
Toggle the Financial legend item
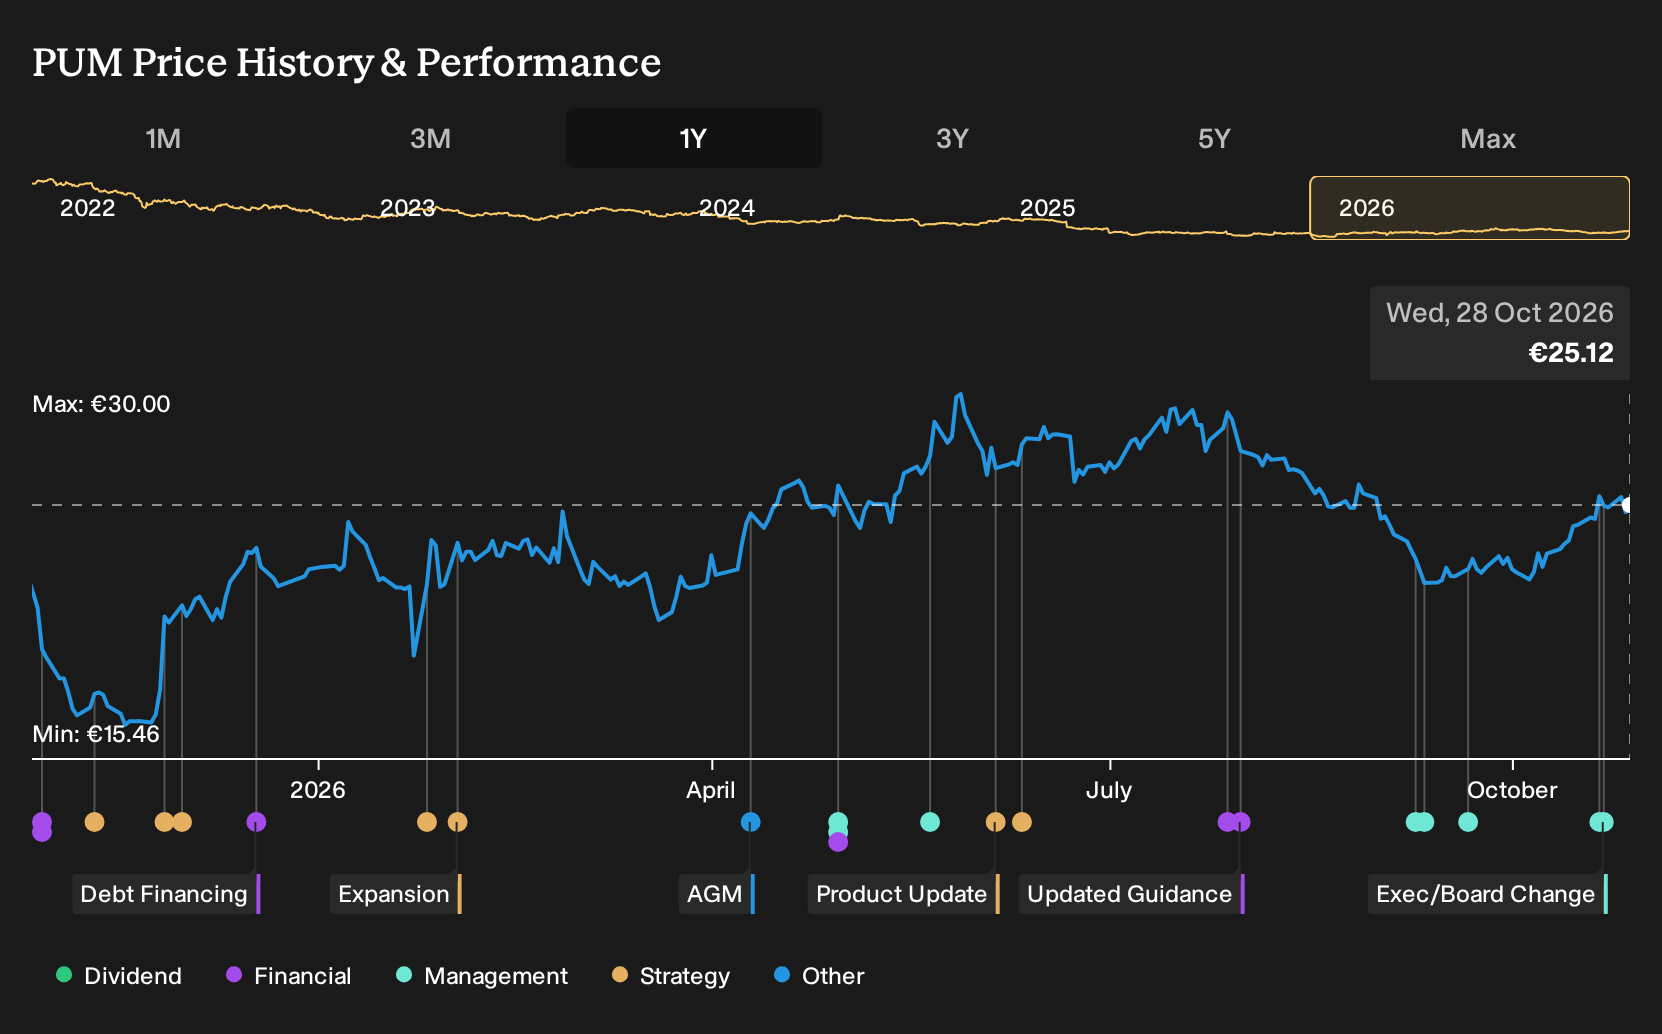tap(289, 976)
